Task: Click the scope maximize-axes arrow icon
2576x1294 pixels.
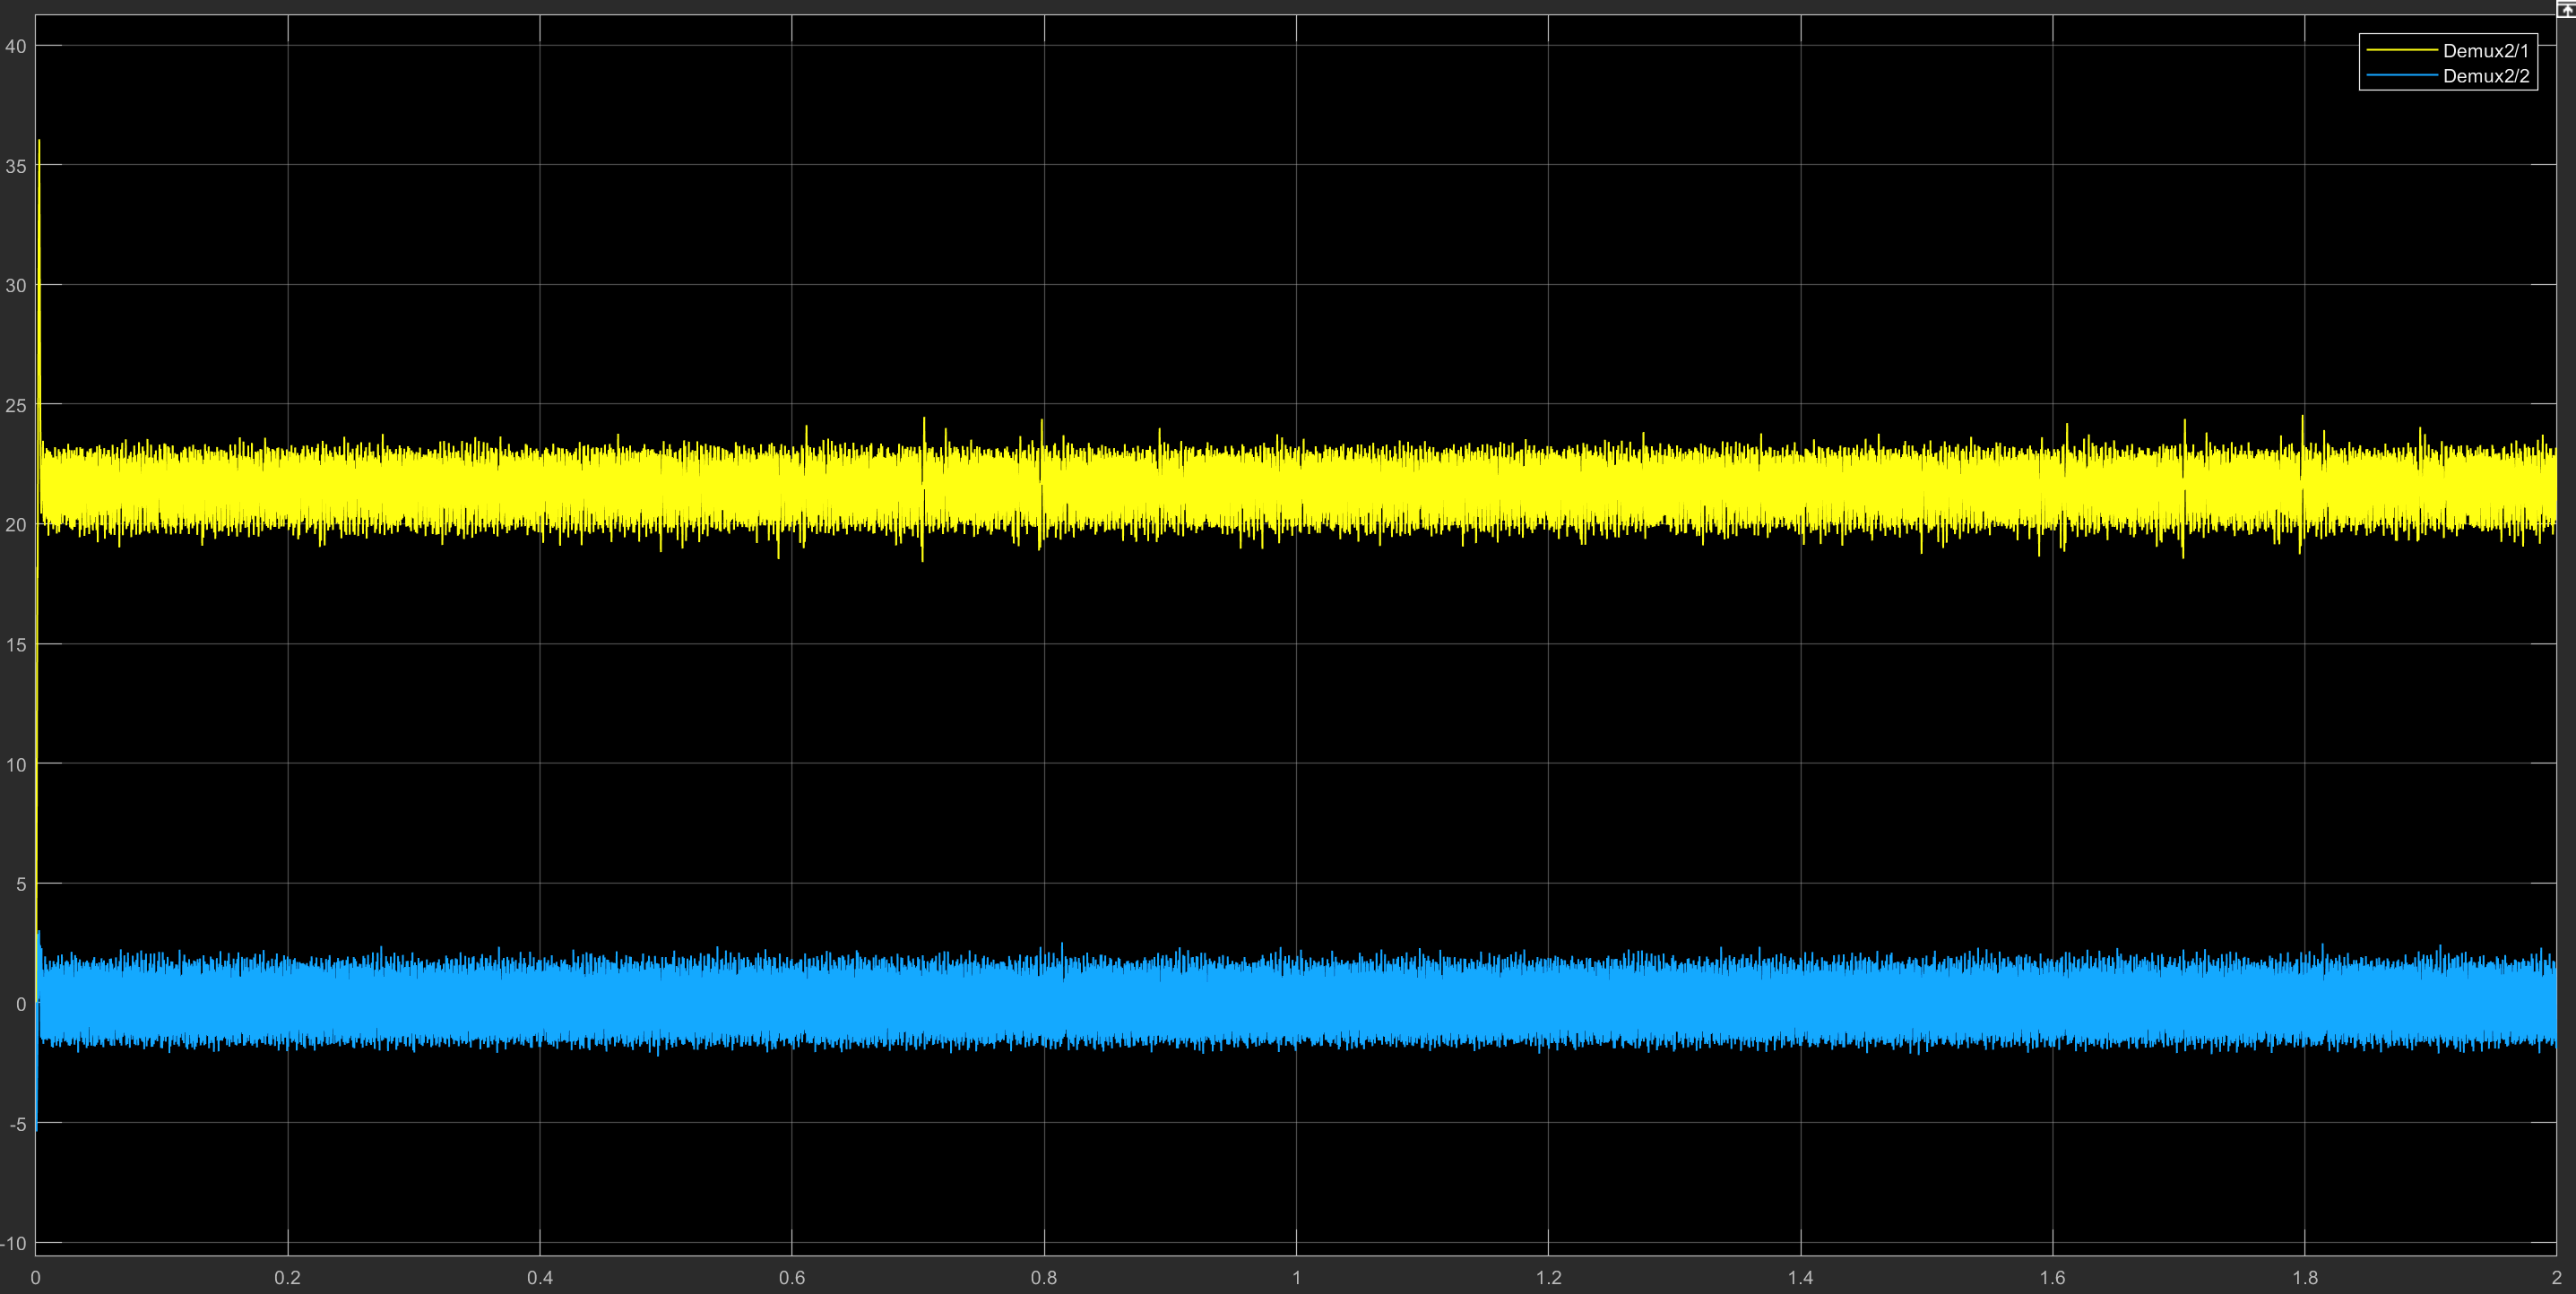Action: pos(2567,8)
